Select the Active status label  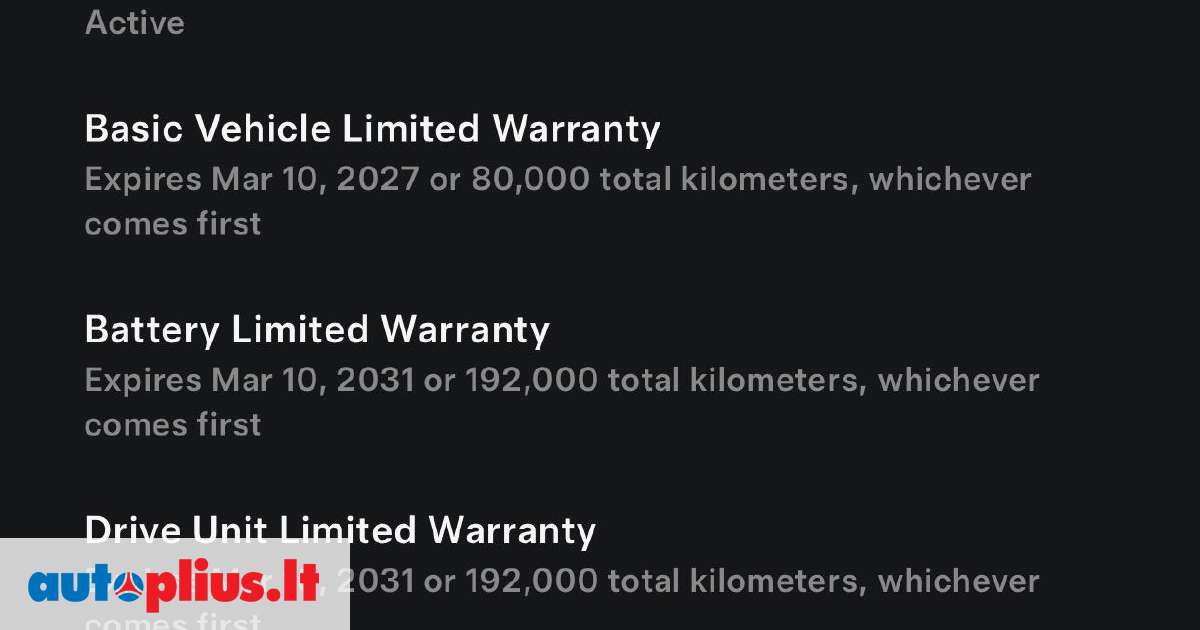coord(135,23)
